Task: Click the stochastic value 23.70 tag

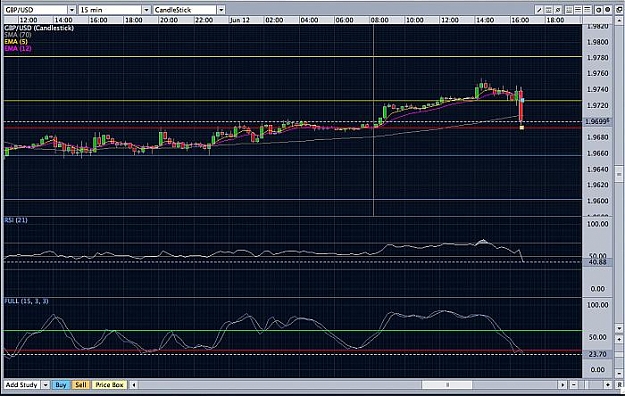Action: [597, 354]
